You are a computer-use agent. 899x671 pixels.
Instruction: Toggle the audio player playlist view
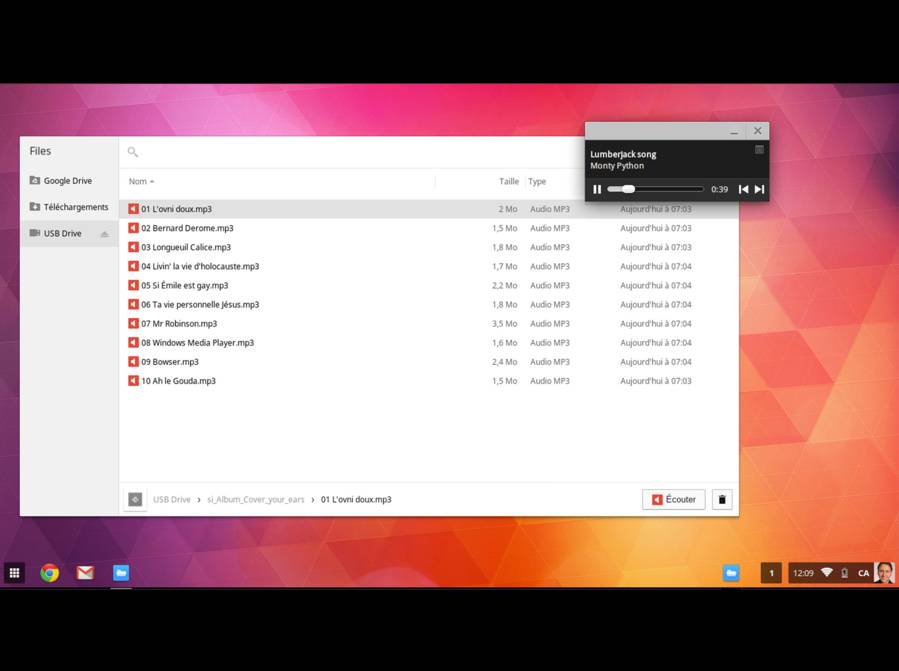tap(759, 150)
